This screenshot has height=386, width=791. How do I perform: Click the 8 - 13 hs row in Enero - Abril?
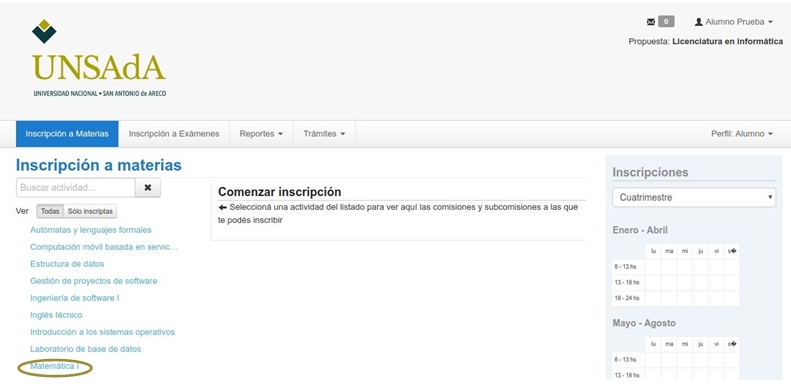coord(676,267)
